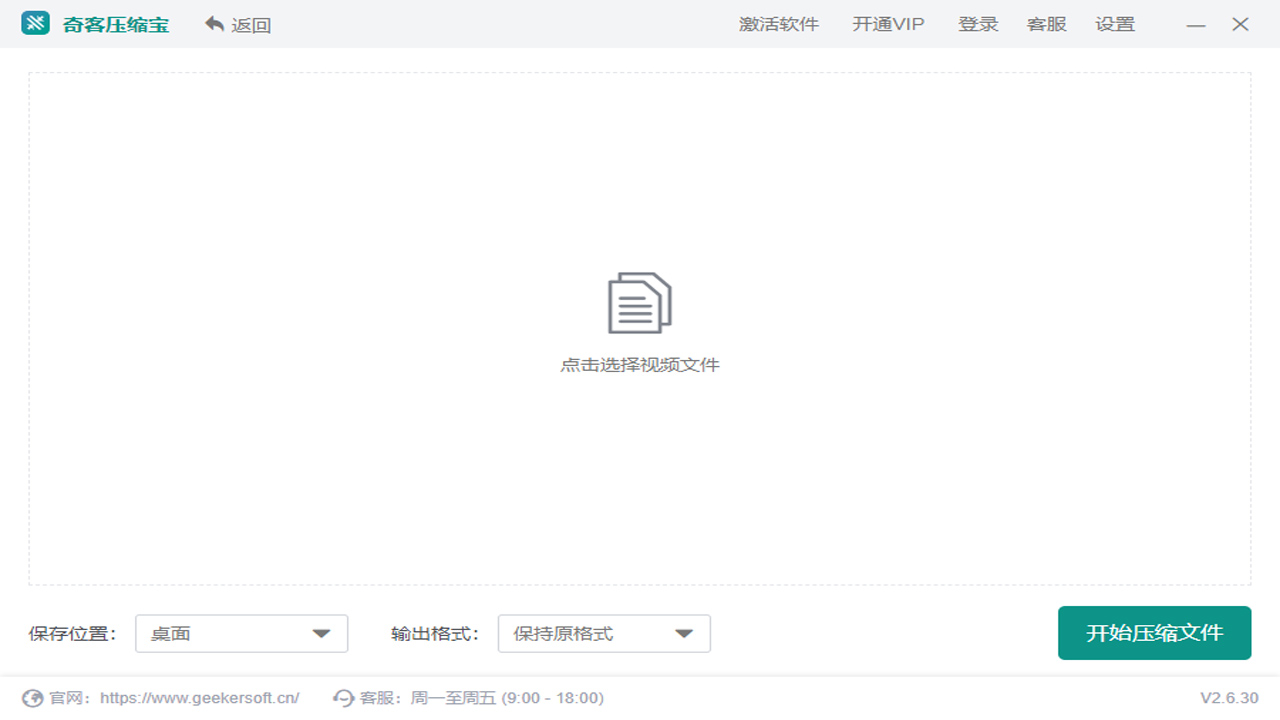Select 激活软件 in the top menu
This screenshot has width=1280, height=720.
(x=779, y=24)
